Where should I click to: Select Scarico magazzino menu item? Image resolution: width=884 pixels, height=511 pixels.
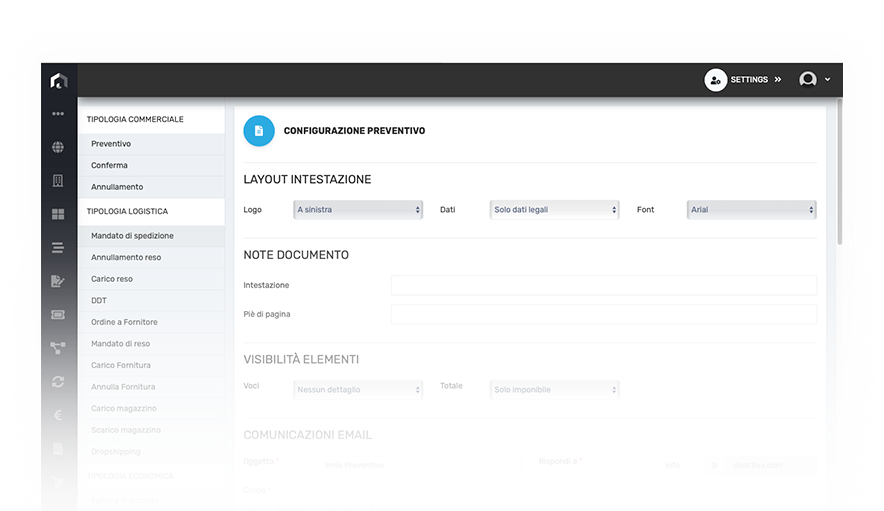pos(151,430)
